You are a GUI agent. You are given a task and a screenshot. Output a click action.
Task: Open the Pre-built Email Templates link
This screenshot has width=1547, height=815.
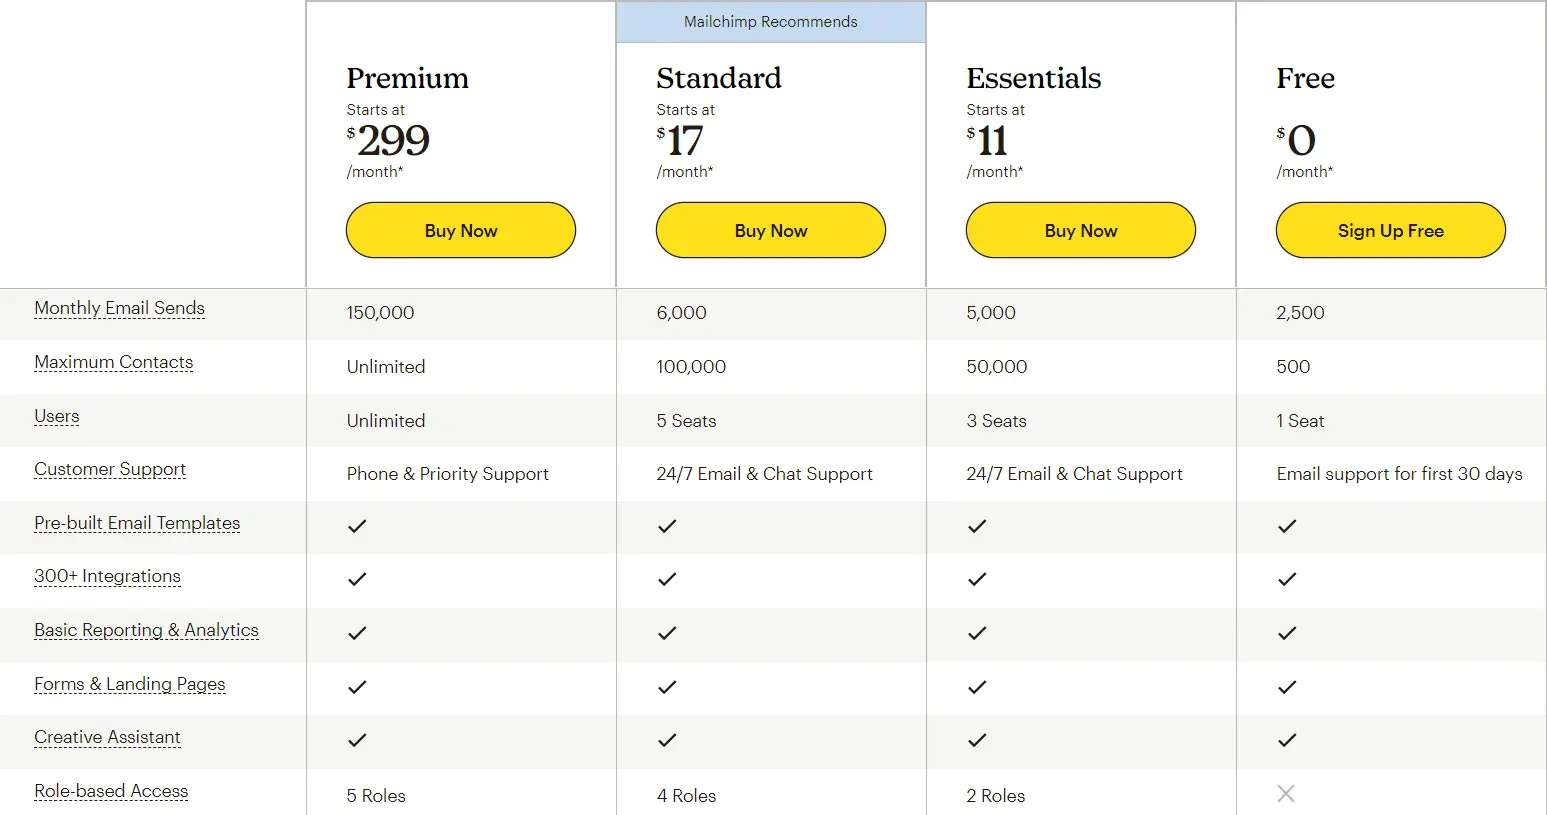[x=137, y=523]
